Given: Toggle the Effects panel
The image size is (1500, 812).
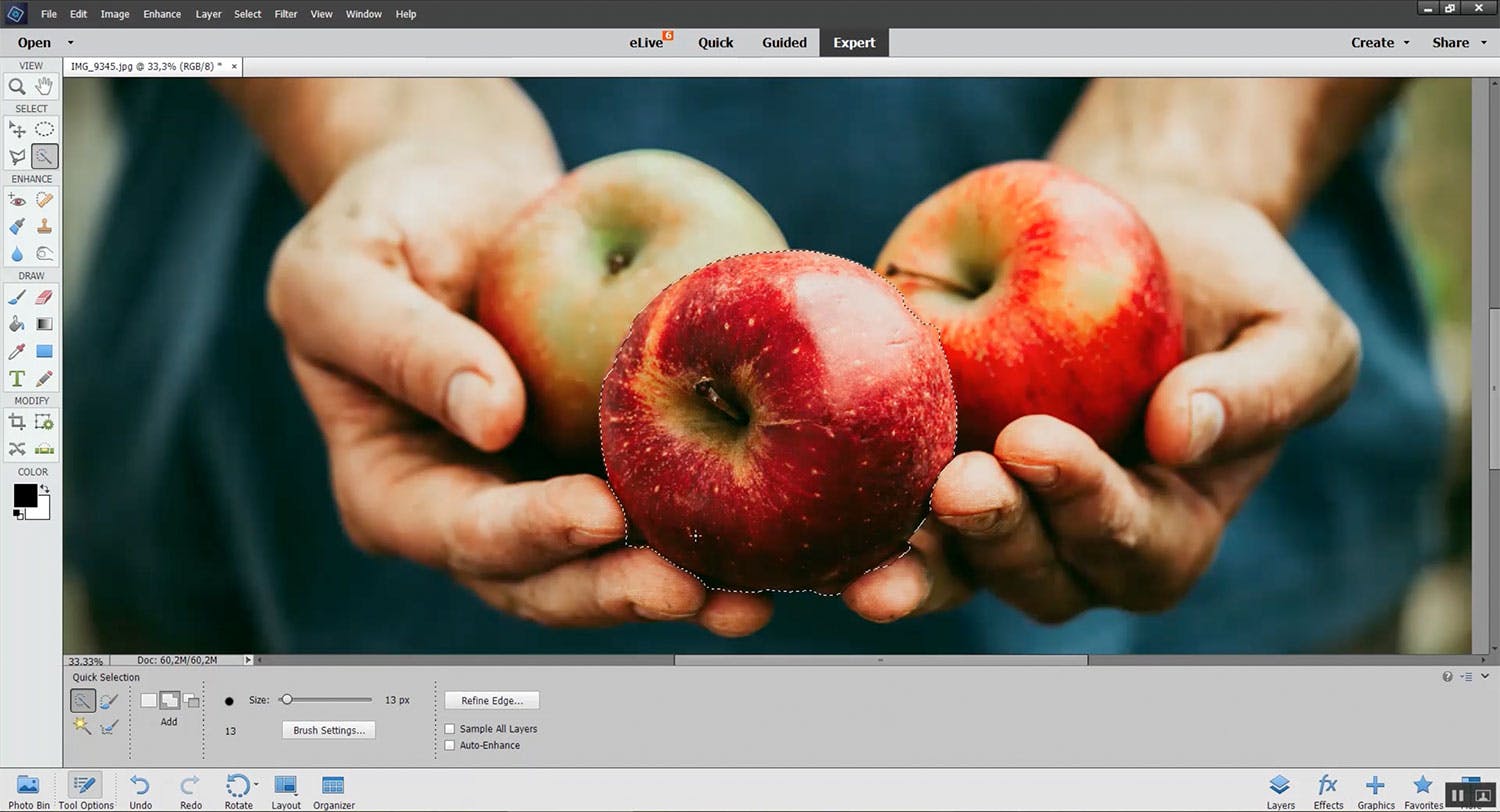Looking at the screenshot, I should coord(1328,790).
